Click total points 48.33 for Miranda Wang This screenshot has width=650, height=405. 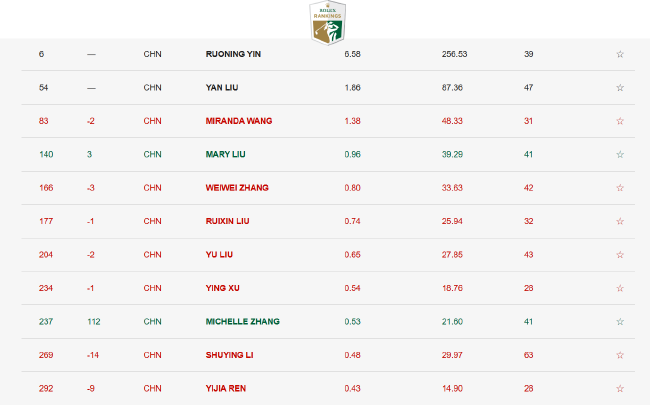tap(452, 121)
